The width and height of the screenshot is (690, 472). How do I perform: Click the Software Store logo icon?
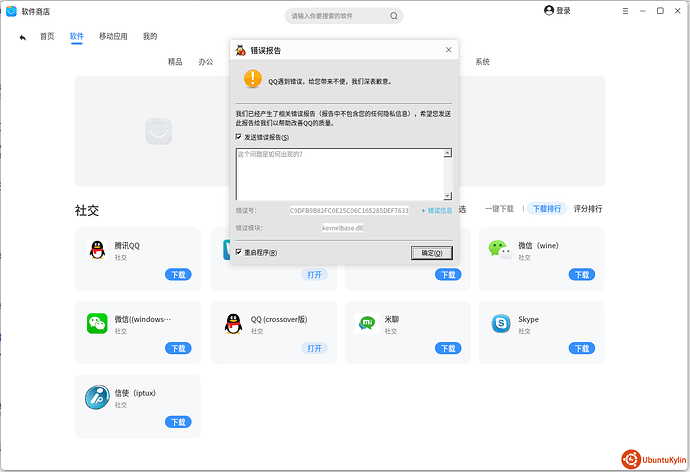pos(11,11)
